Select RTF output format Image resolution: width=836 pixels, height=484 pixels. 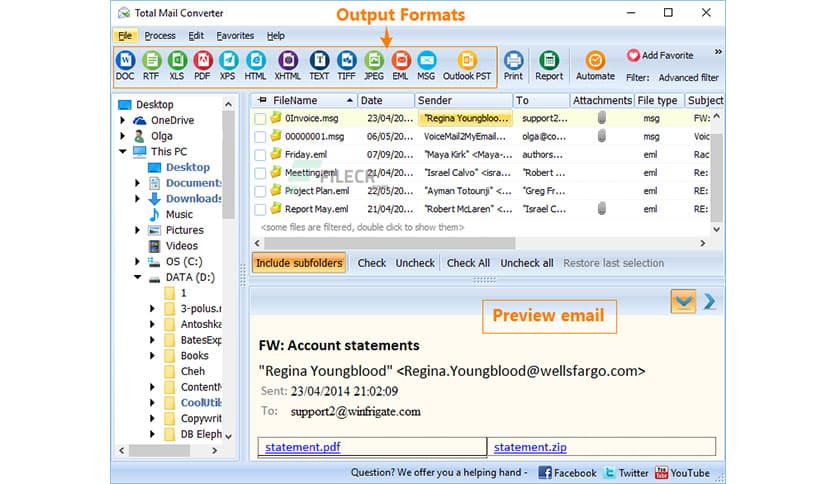[x=151, y=66]
